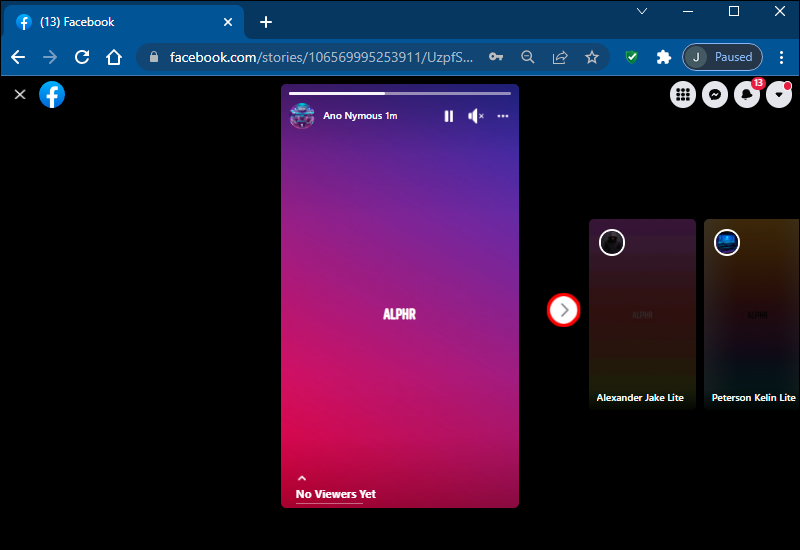Click Alexander Jake Lite avatar

(x=612, y=242)
